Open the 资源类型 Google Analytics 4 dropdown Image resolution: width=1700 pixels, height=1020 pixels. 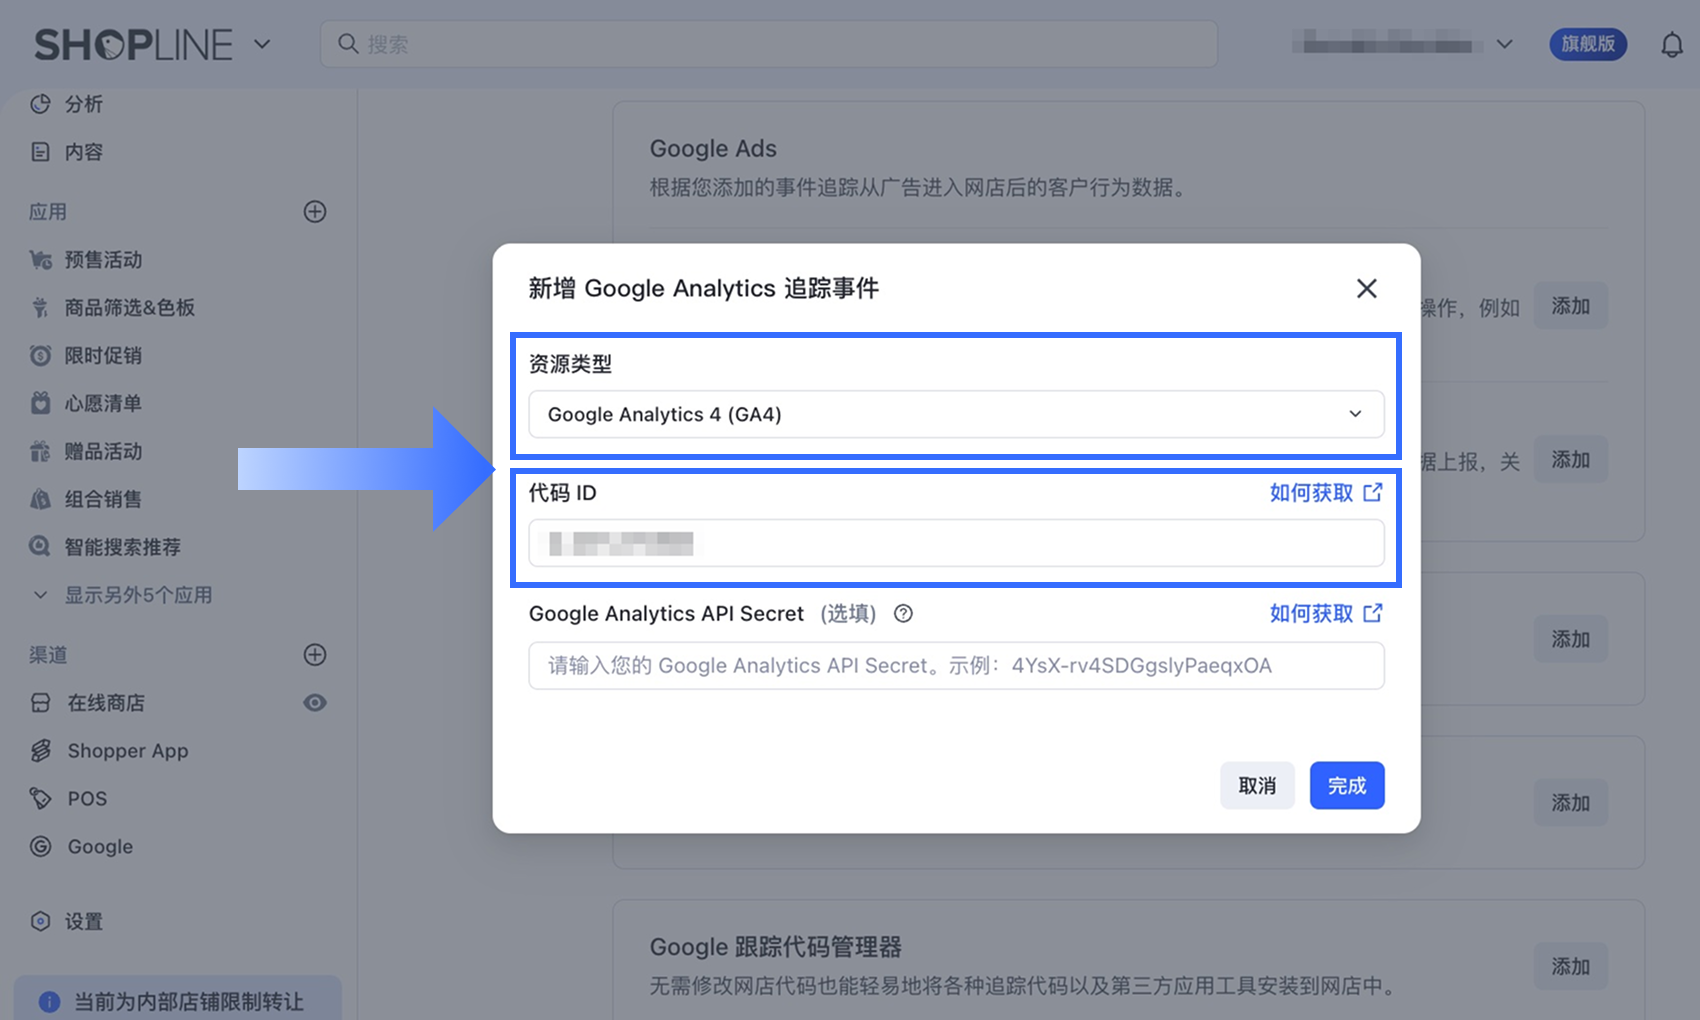(956, 414)
